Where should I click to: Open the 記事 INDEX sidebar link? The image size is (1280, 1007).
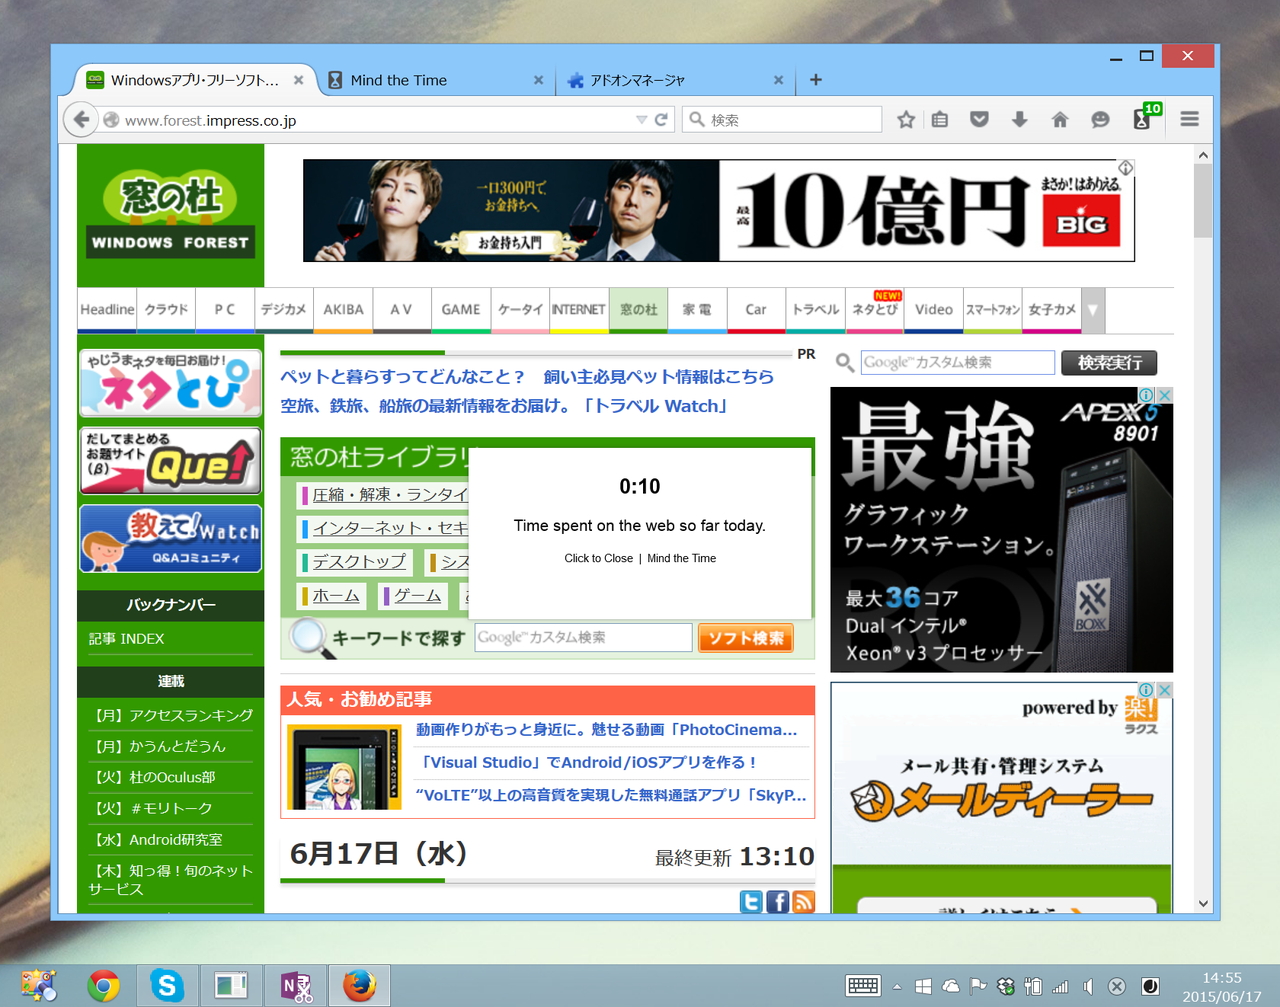[127, 639]
